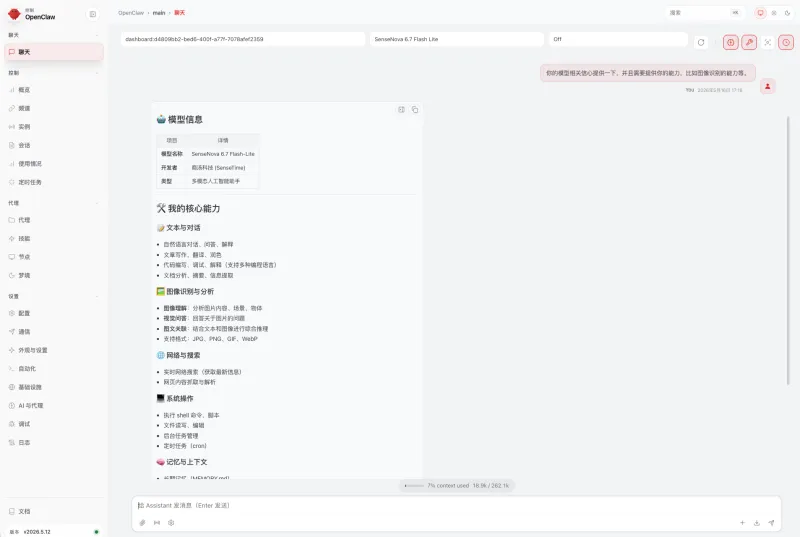
Task: Open 外观与设置 appearance settings
Action: pyautogui.click(x=54, y=350)
